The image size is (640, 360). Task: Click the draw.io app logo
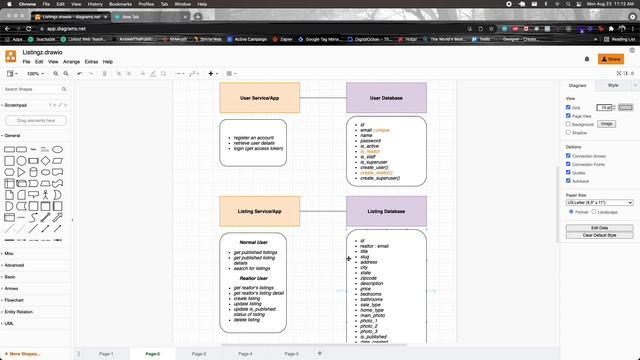pyautogui.click(x=11, y=56)
